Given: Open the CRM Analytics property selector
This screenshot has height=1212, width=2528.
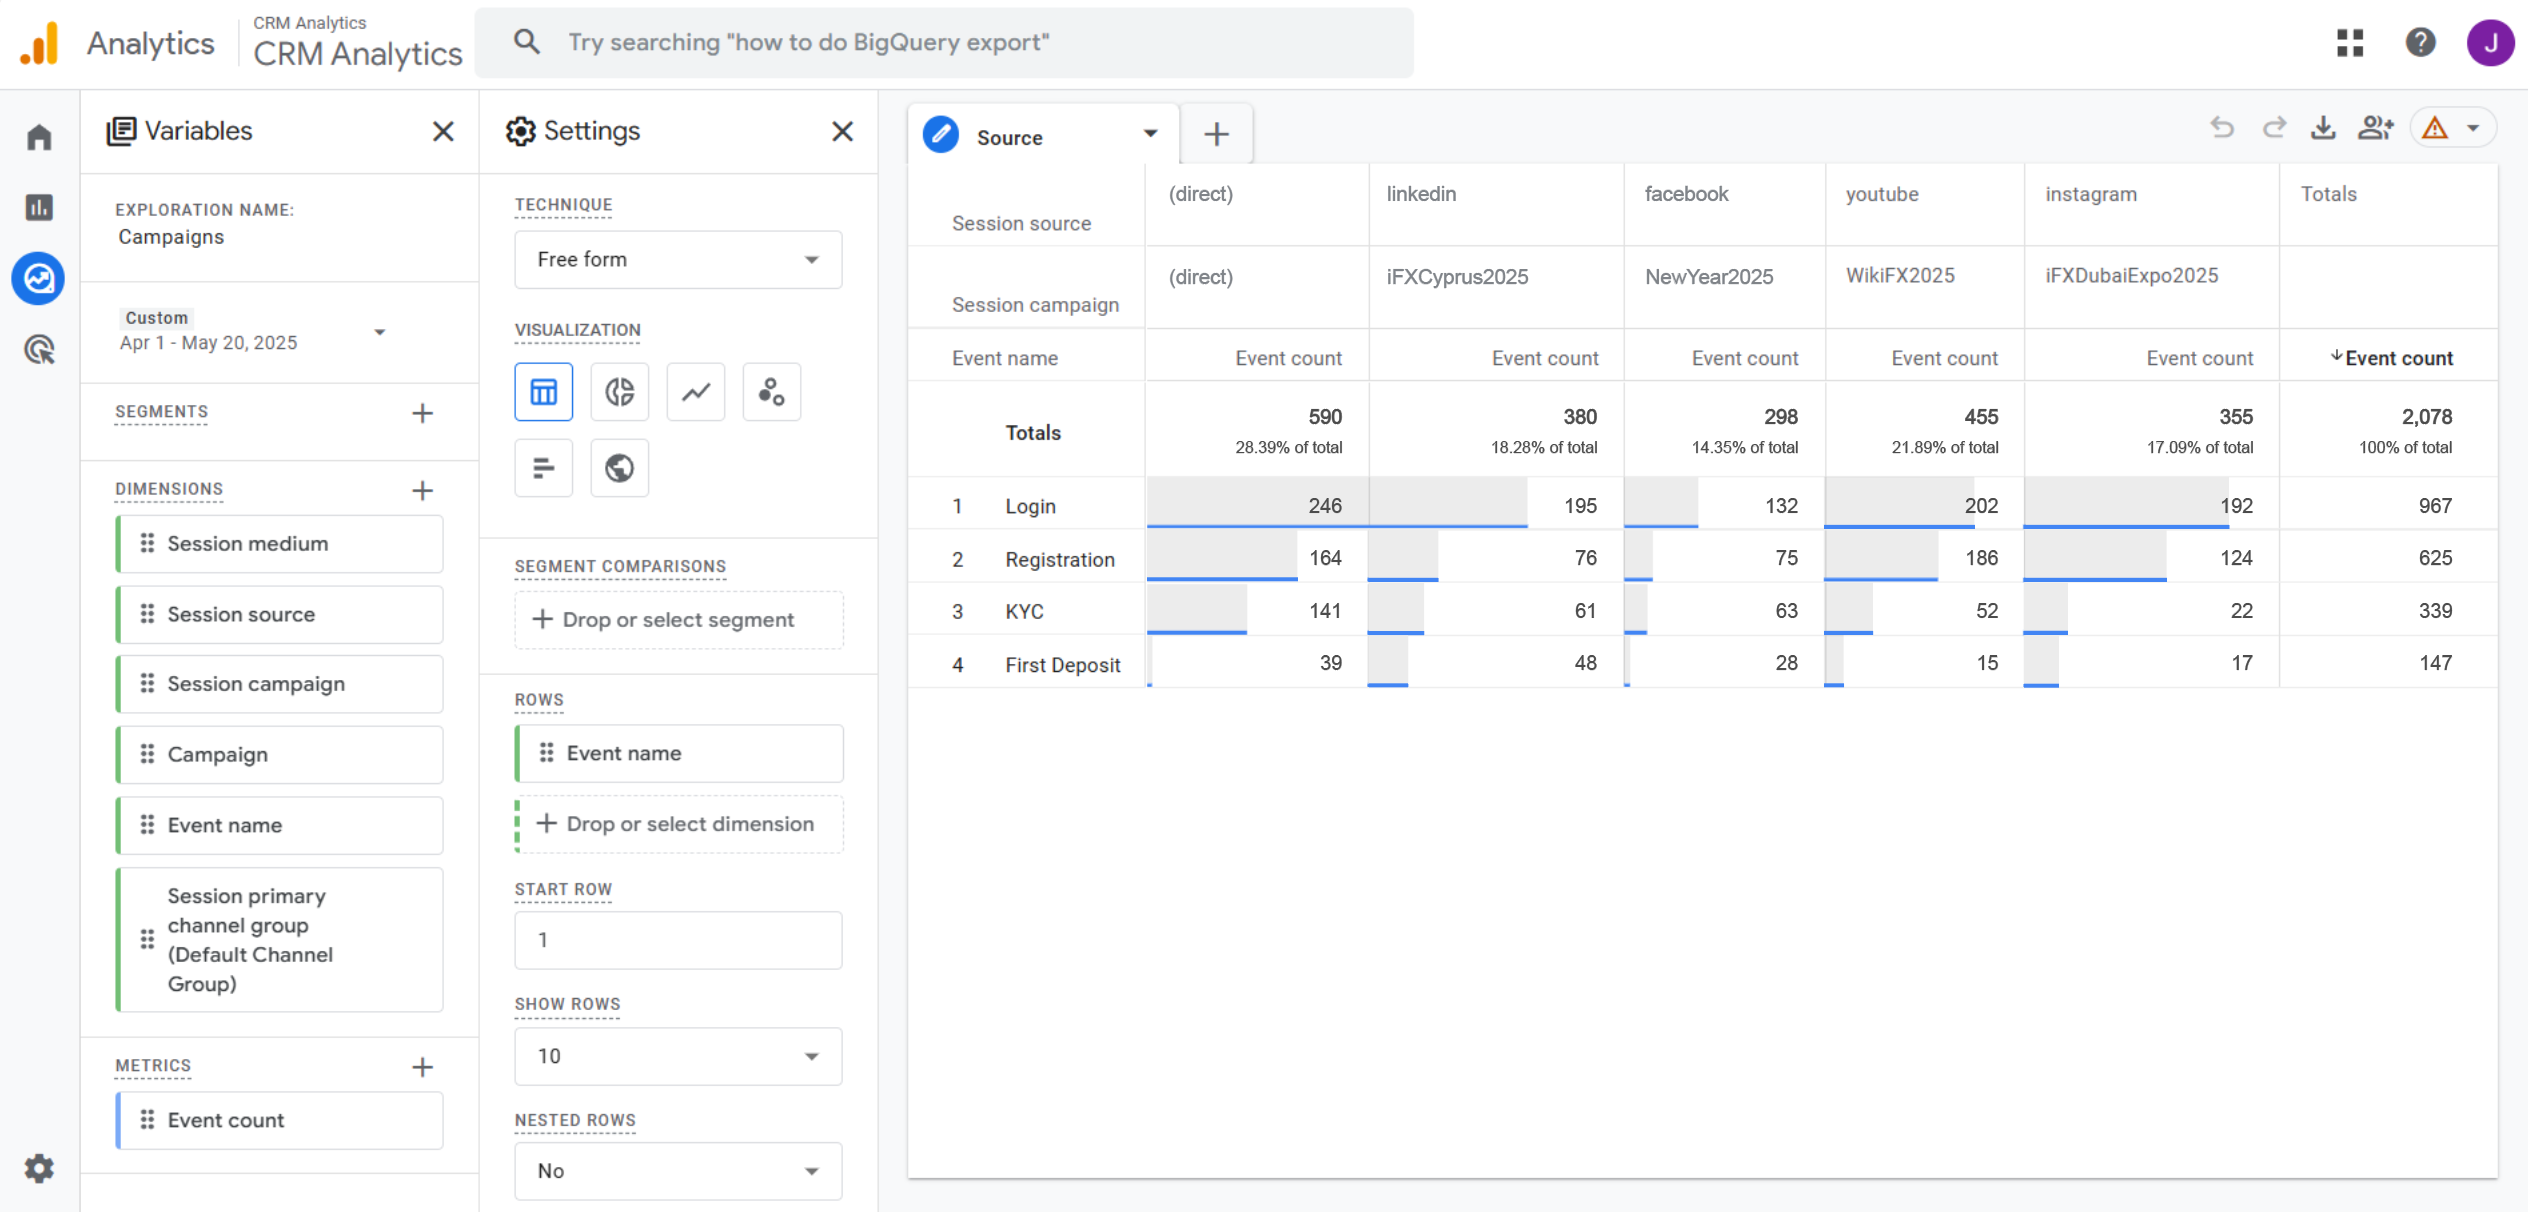Looking at the screenshot, I should pos(357,43).
